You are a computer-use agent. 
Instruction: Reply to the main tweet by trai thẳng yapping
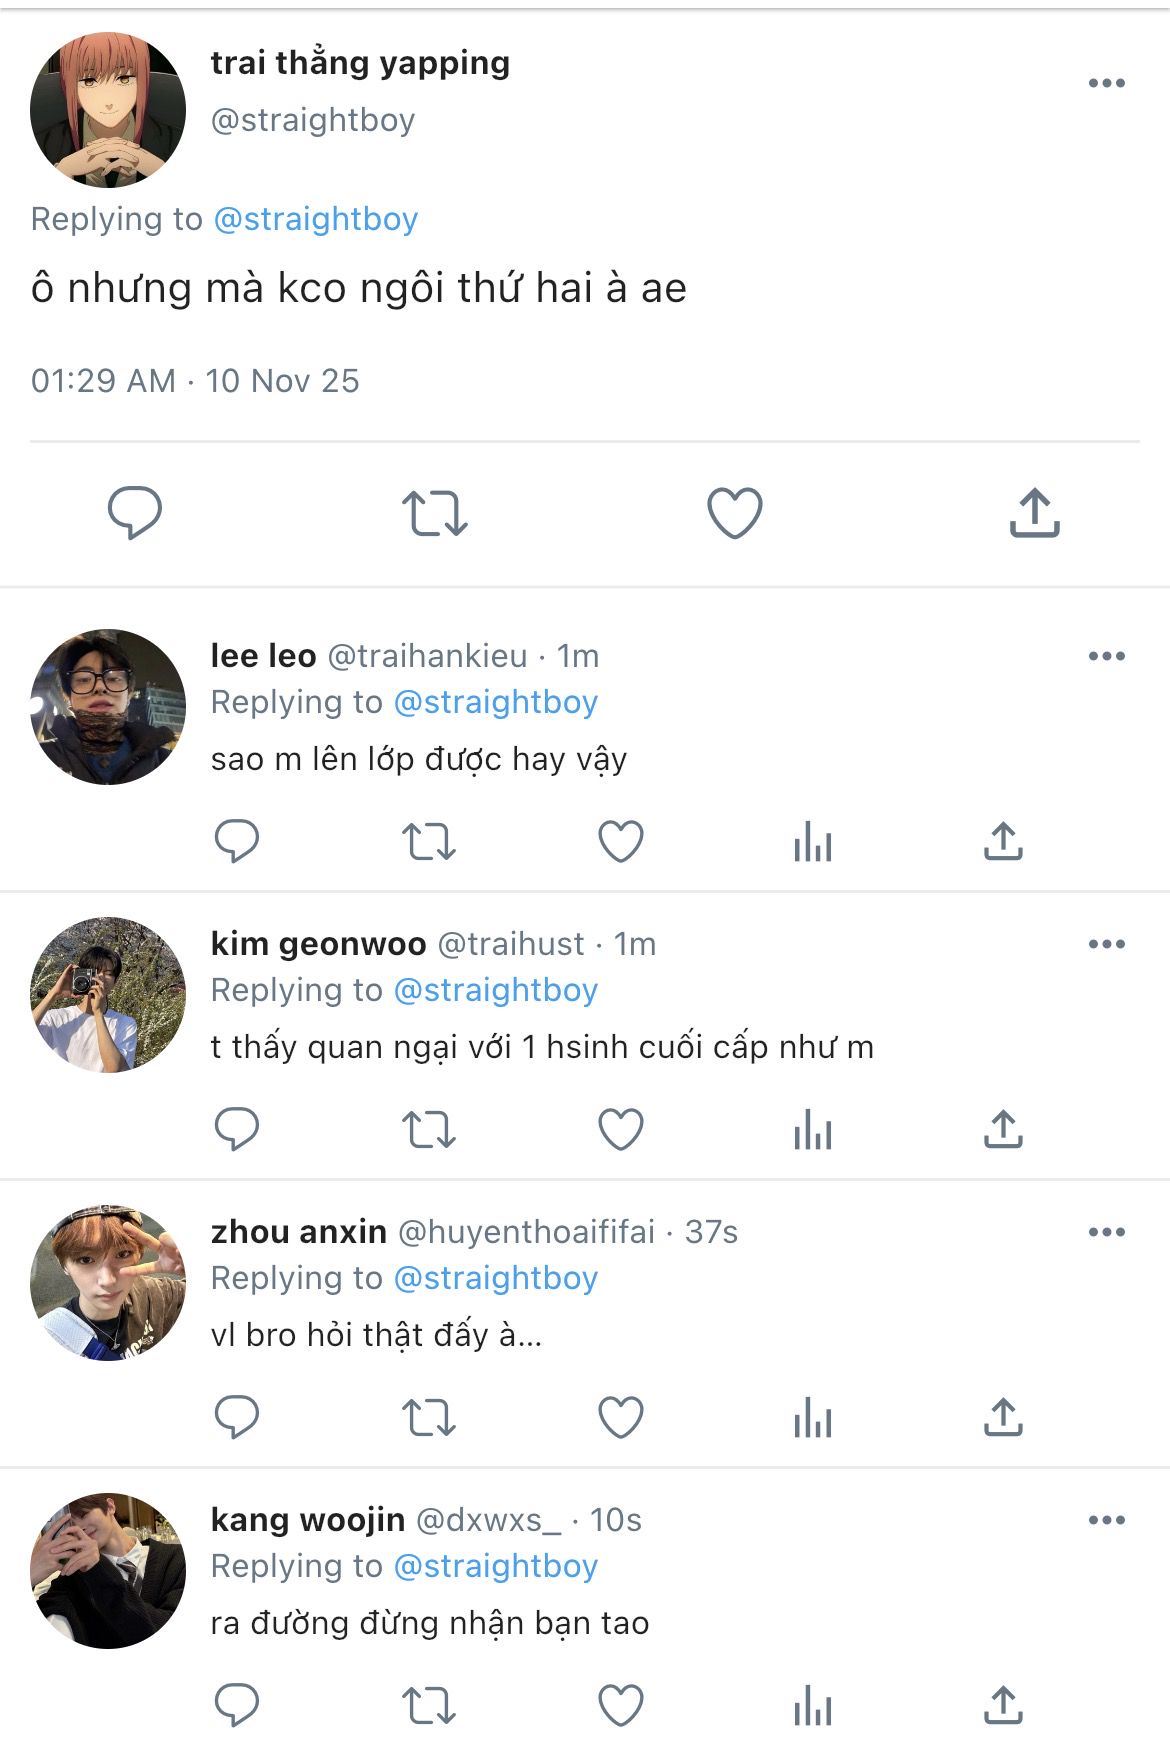[x=135, y=513]
